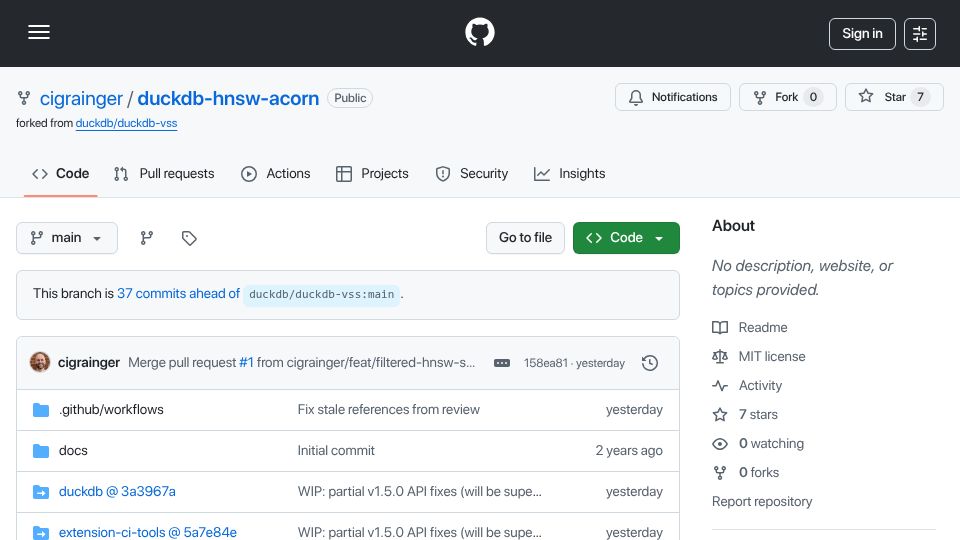
Task: Open the cigrainger owner profile link
Action: pos(81,99)
